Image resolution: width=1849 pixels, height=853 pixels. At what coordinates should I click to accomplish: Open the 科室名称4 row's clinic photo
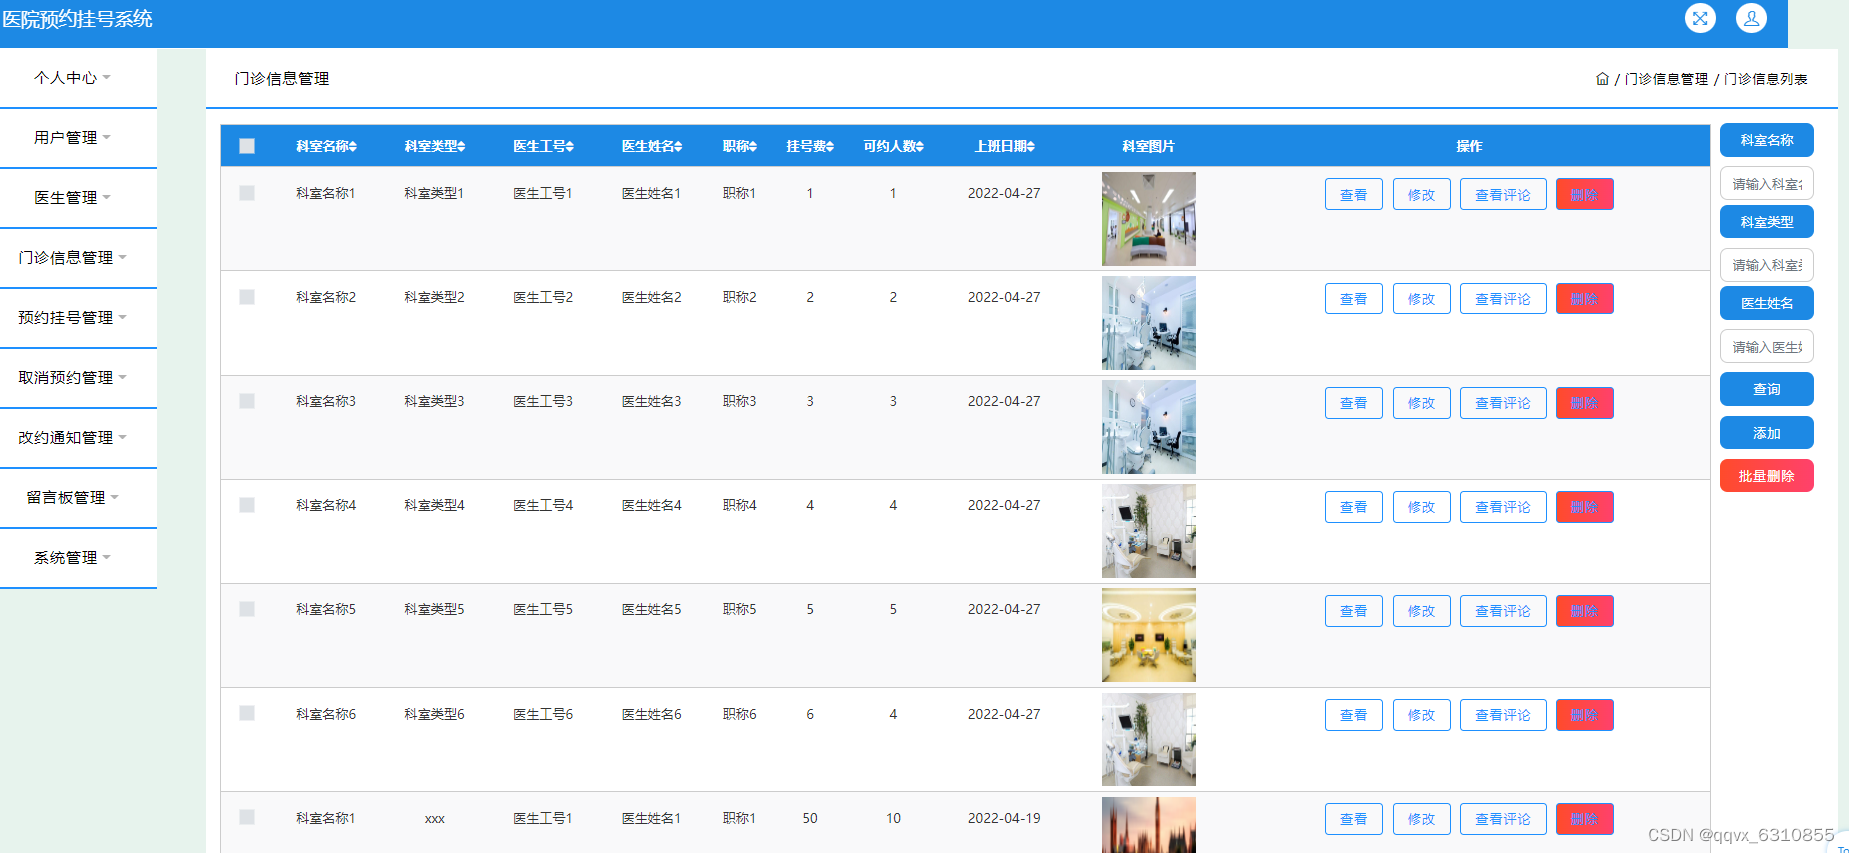pos(1148,531)
